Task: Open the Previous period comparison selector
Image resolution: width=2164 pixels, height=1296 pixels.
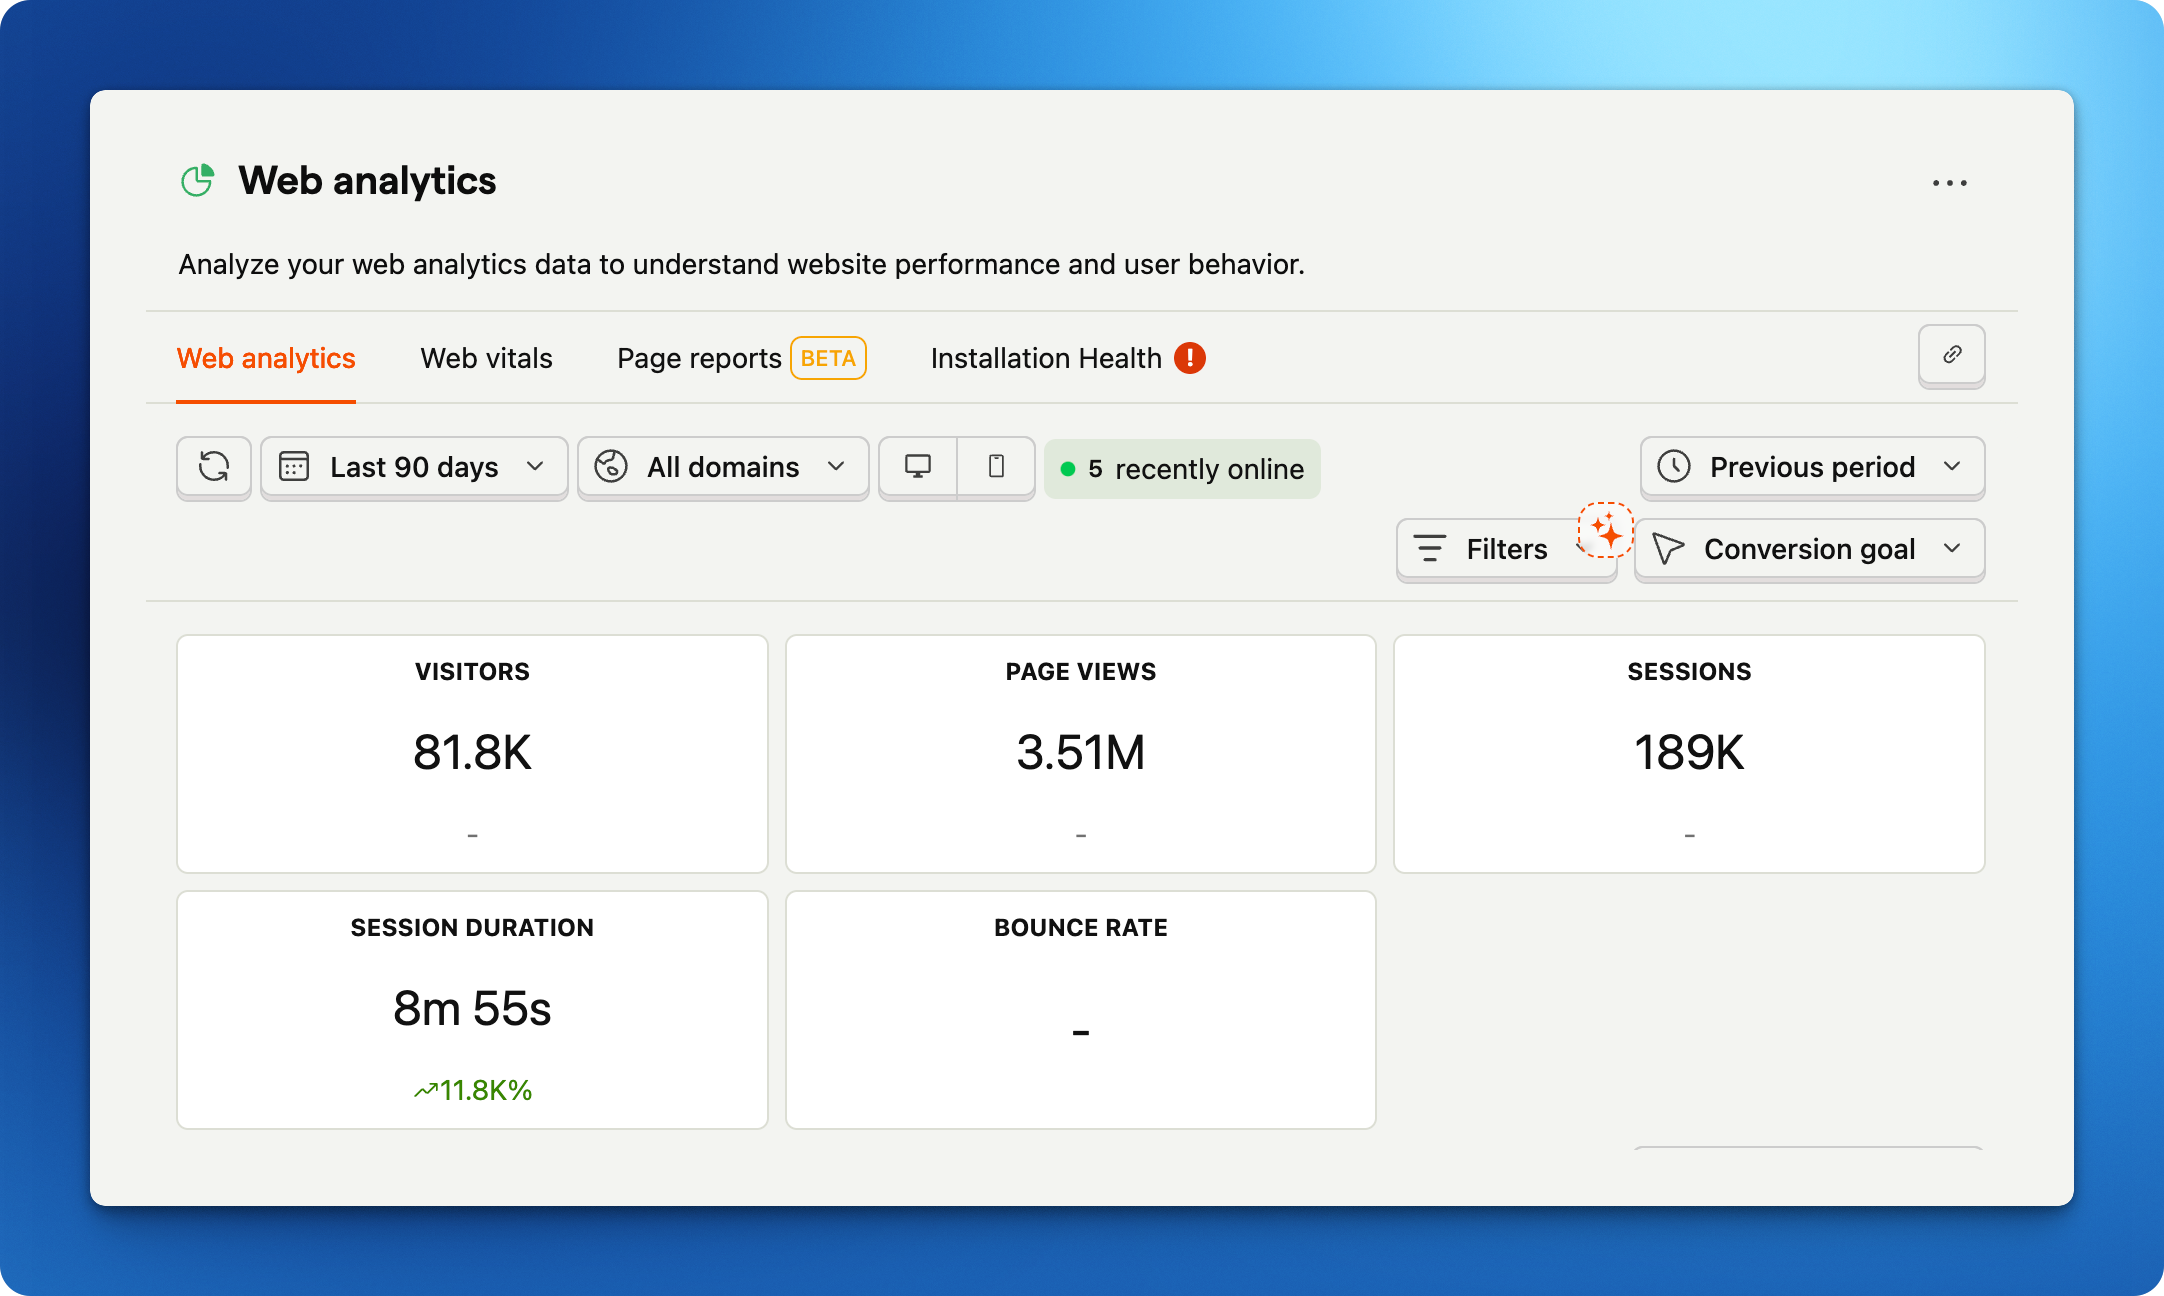Action: point(1810,467)
